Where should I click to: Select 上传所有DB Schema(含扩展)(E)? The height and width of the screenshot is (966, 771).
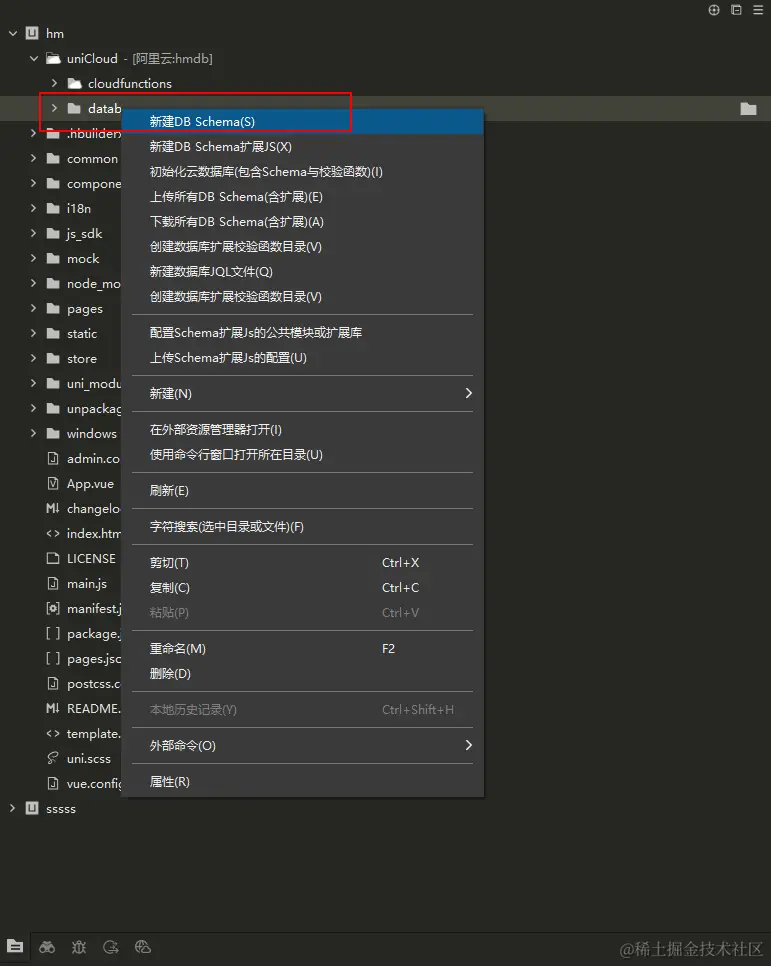(x=302, y=197)
